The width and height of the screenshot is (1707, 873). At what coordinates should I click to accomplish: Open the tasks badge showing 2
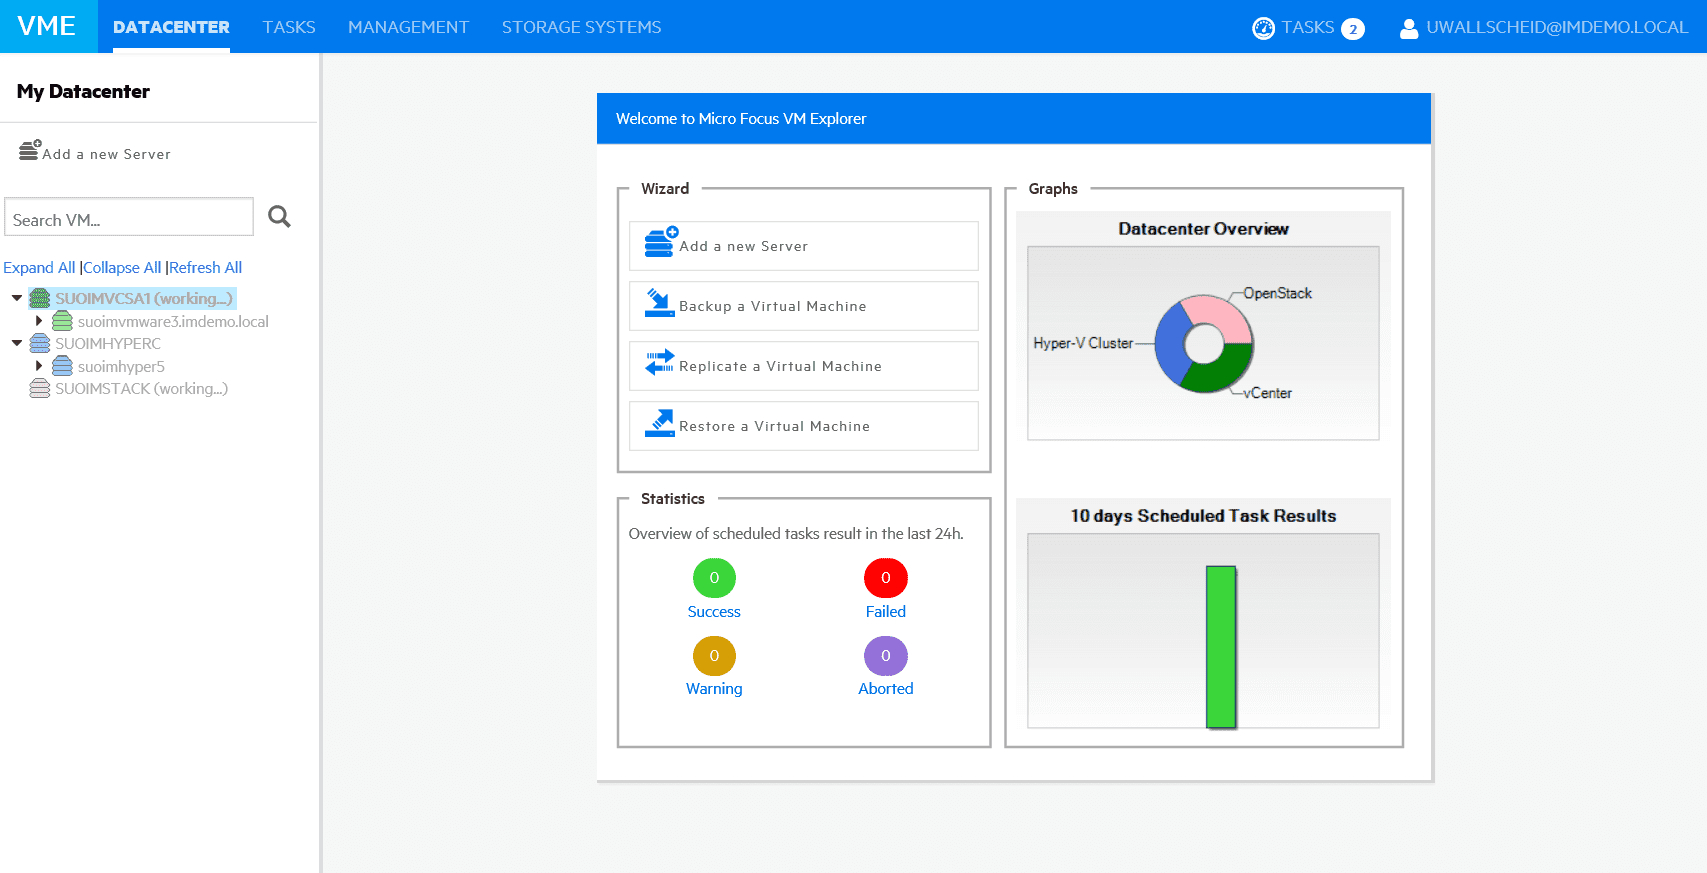tap(1353, 29)
